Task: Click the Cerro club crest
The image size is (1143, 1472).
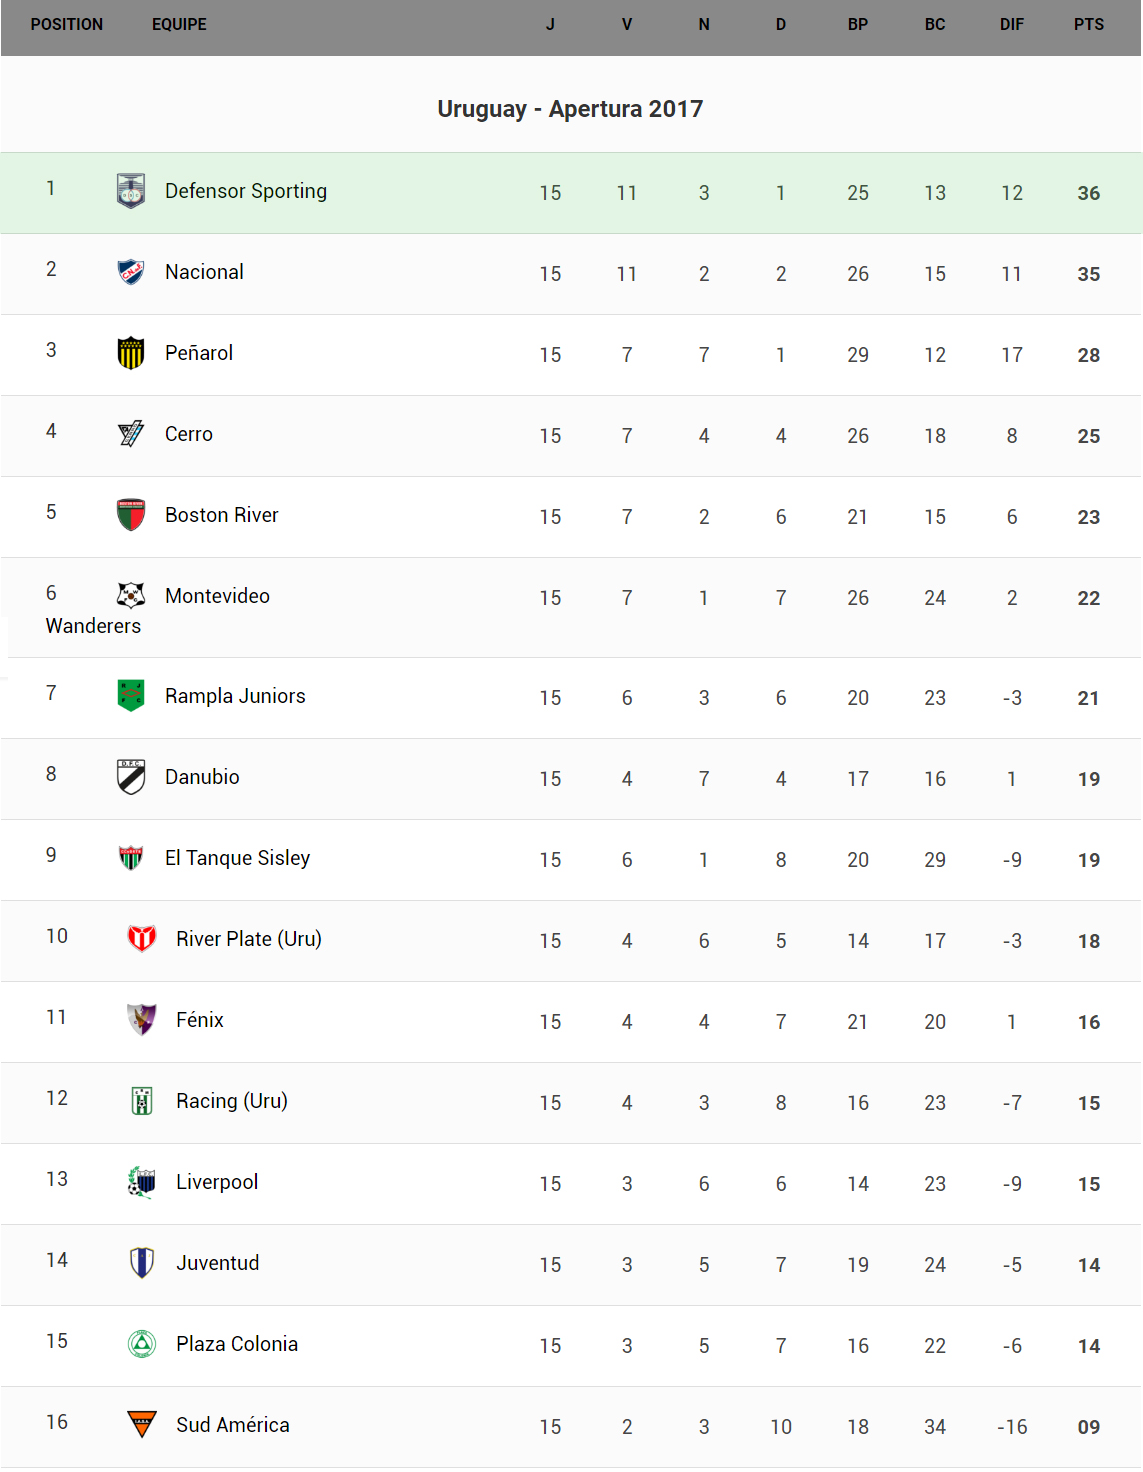Action: click(x=131, y=434)
